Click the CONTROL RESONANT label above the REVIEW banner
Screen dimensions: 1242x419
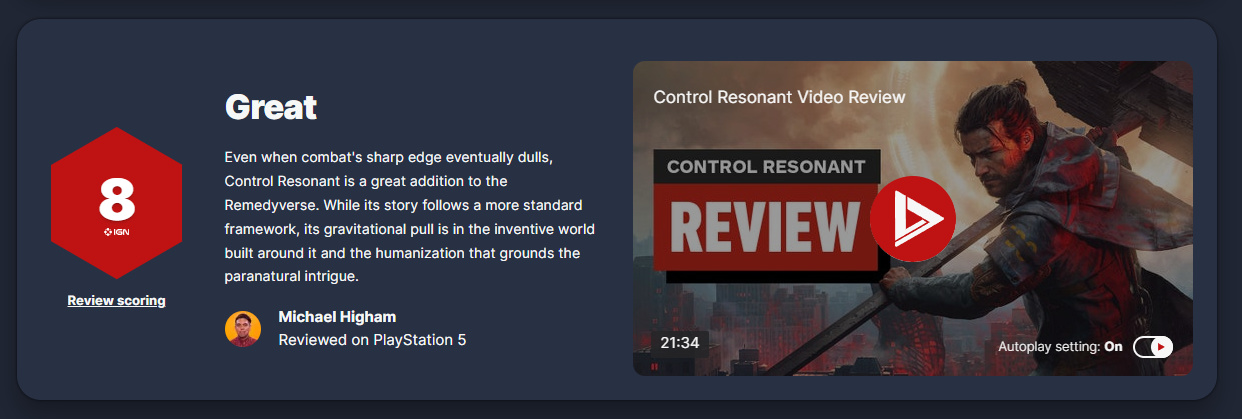766,166
